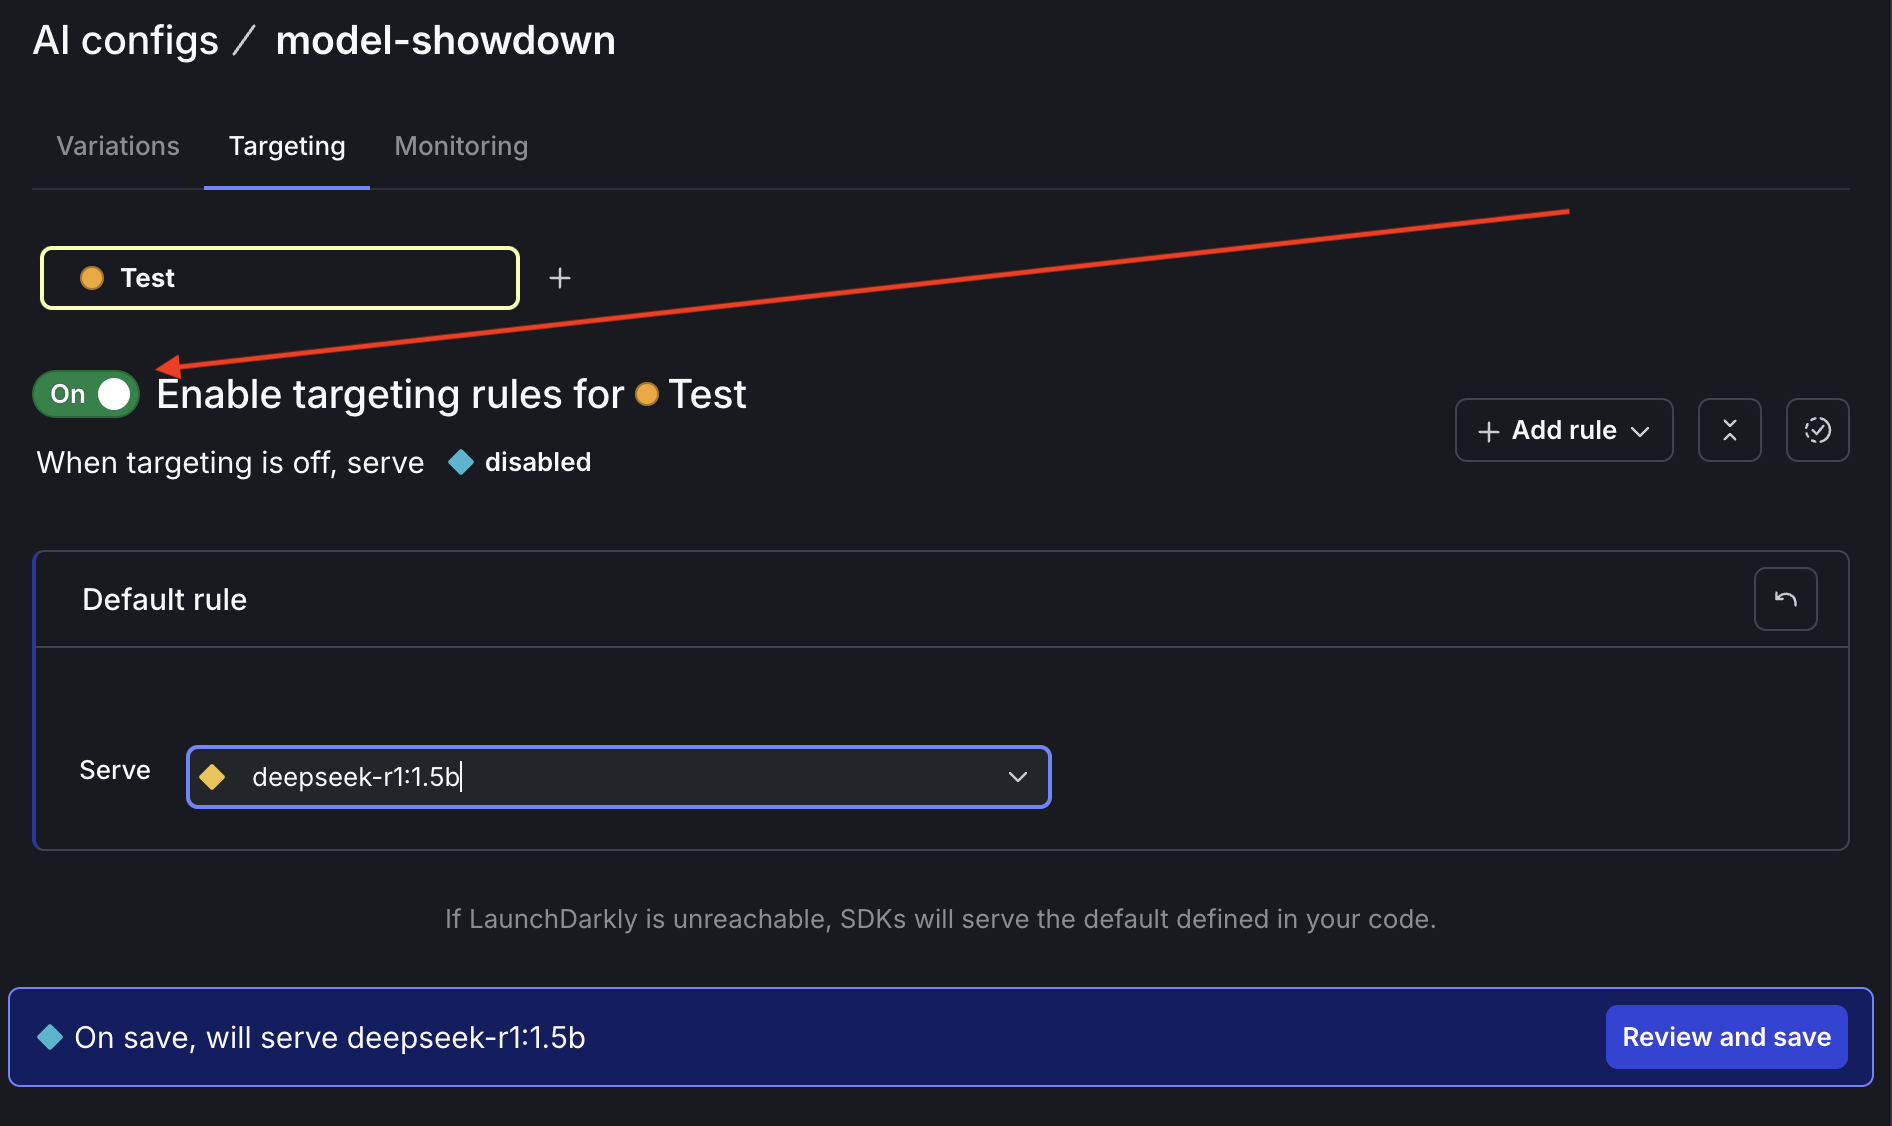Image resolution: width=1892 pixels, height=1126 pixels.
Task: Open the deepseek-r1:1.5b variation dropdown
Action: tap(1018, 777)
